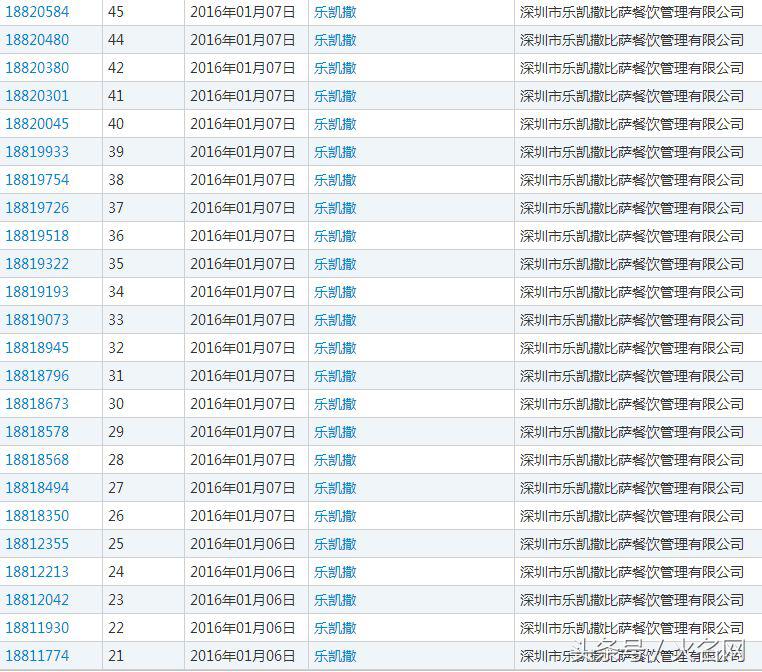762x672 pixels.
Task: Click 乐凯撒 trademark link in class 22 row
Action: click(x=335, y=628)
